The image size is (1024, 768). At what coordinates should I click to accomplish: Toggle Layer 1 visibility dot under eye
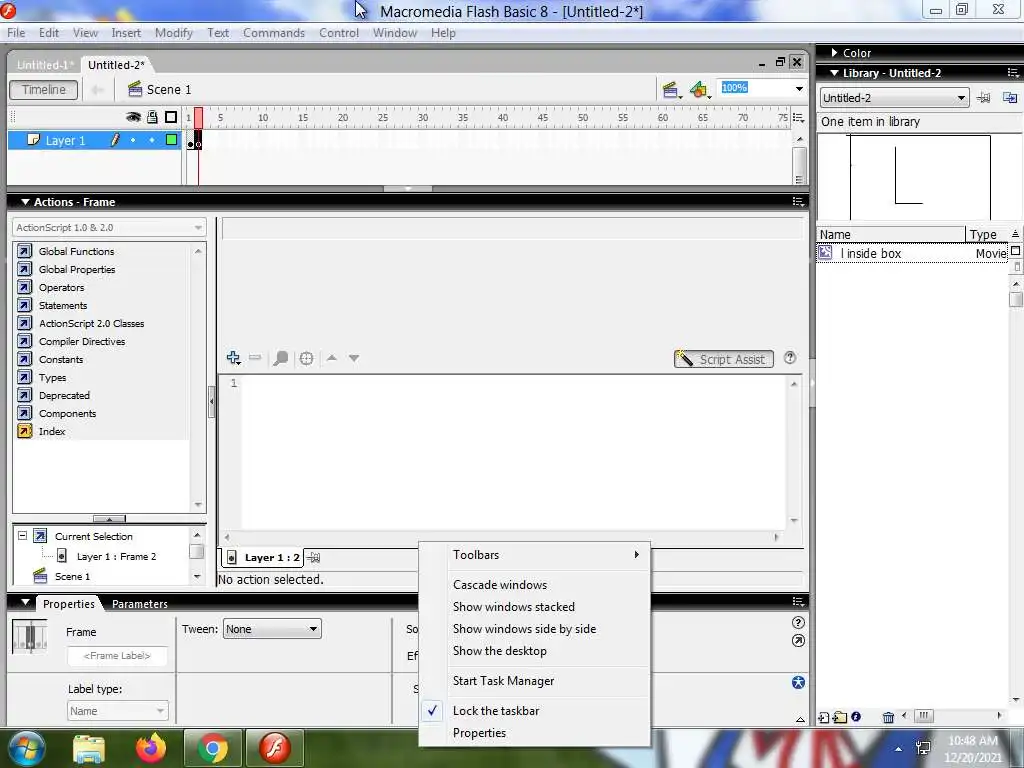point(133,140)
